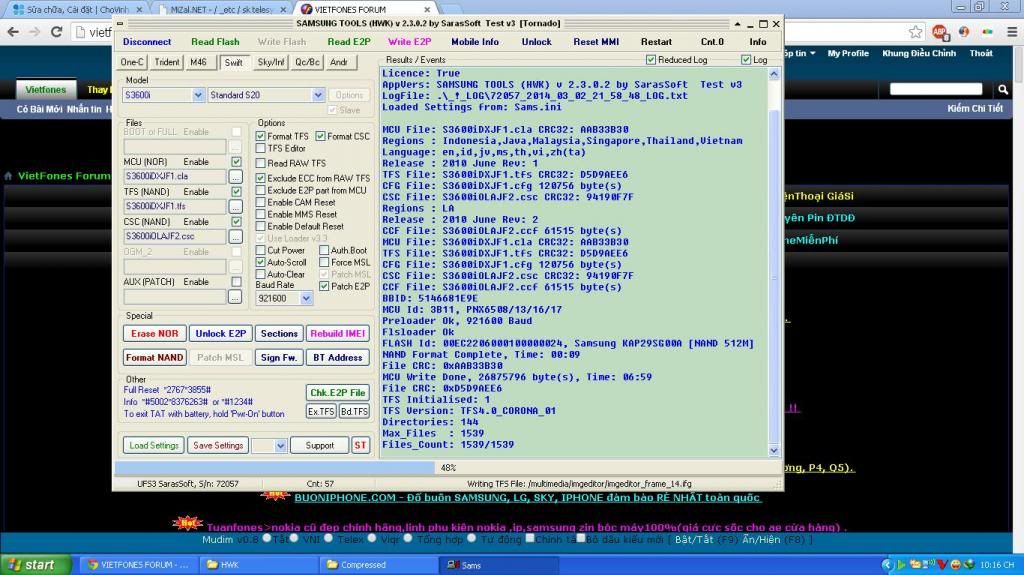1024x575 pixels.
Task: Click the forum search input box
Action: pos(936,89)
